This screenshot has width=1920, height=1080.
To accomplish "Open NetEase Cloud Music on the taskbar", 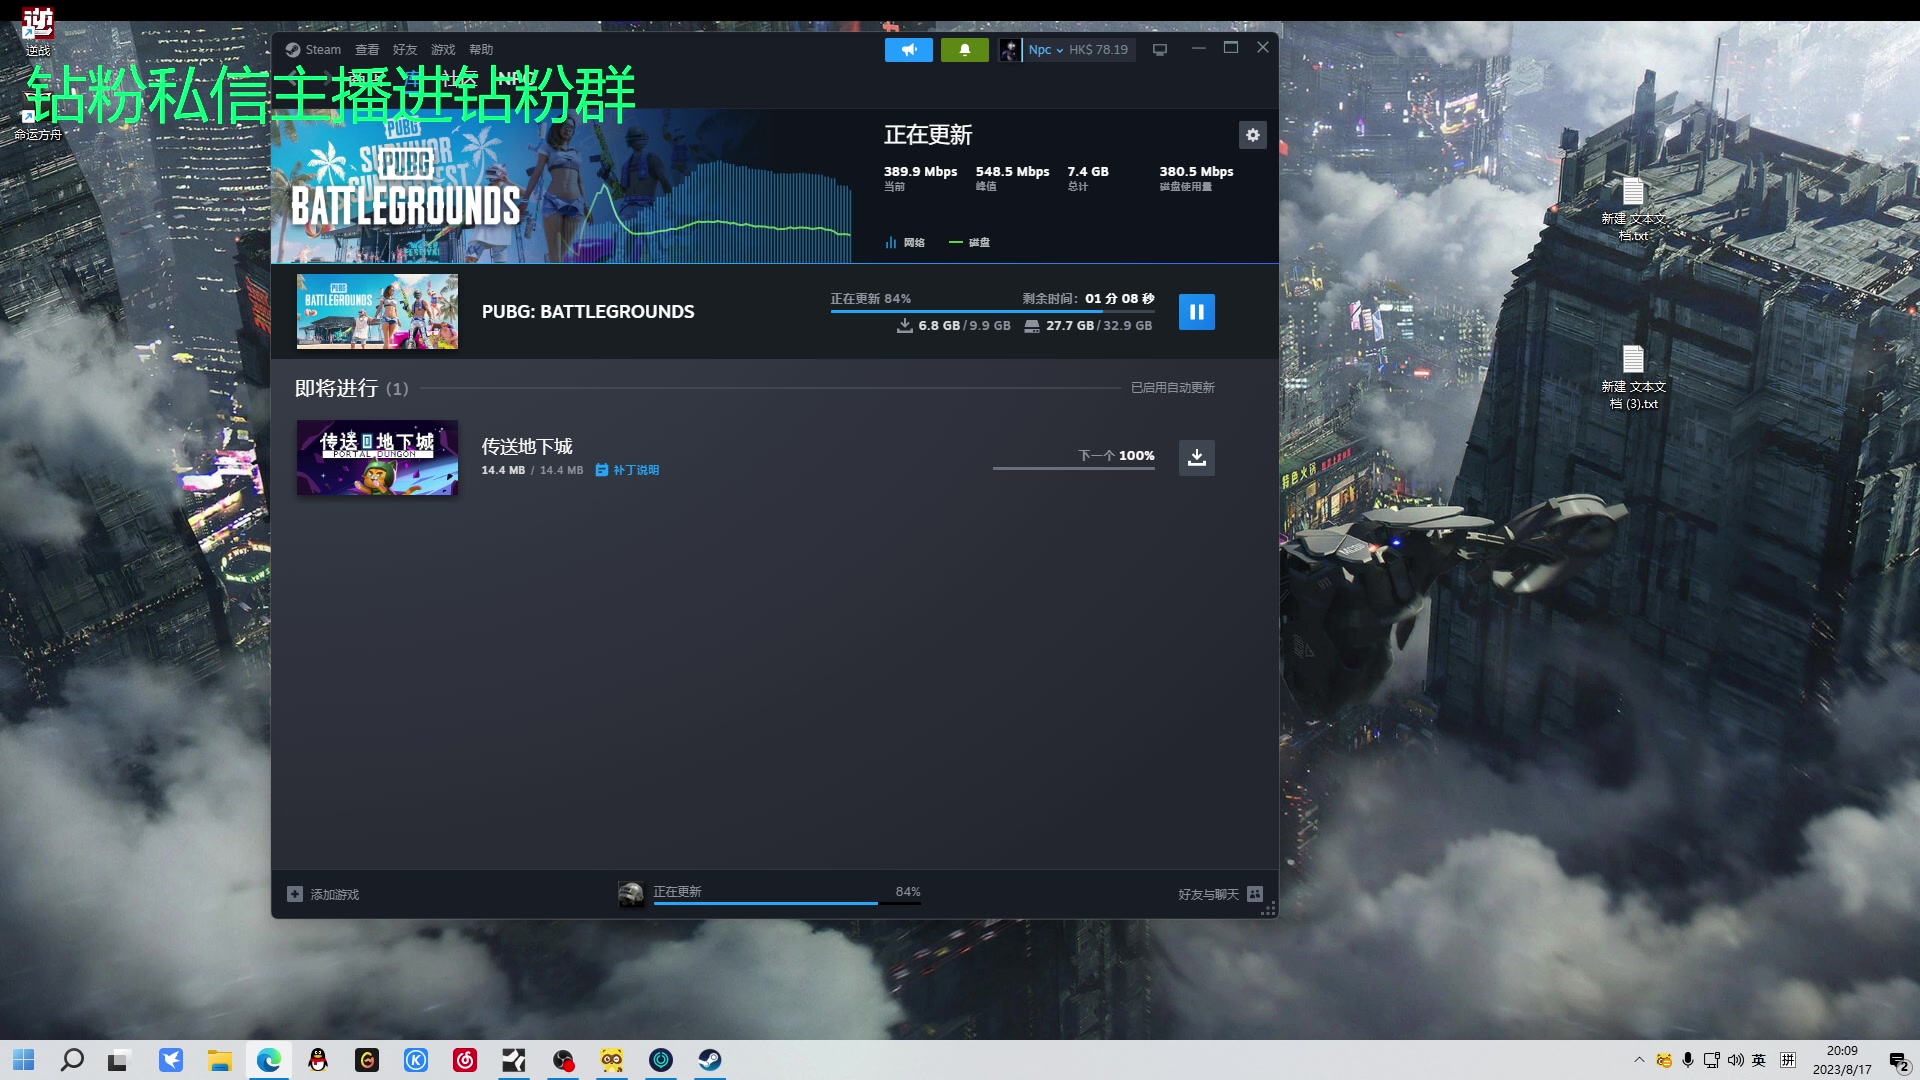I will pyautogui.click(x=465, y=1060).
